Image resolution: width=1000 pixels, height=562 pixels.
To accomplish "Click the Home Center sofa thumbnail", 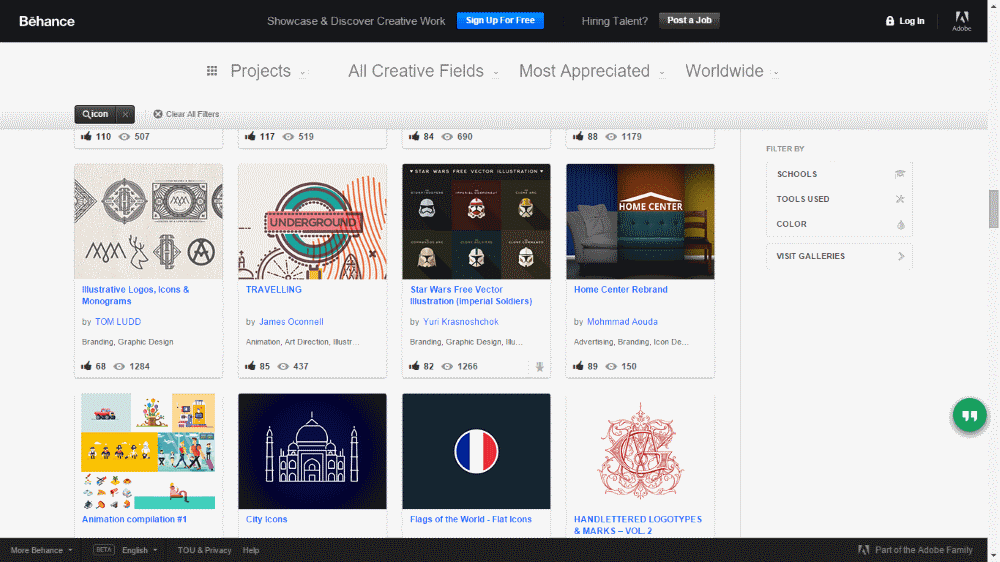I will pyautogui.click(x=640, y=221).
